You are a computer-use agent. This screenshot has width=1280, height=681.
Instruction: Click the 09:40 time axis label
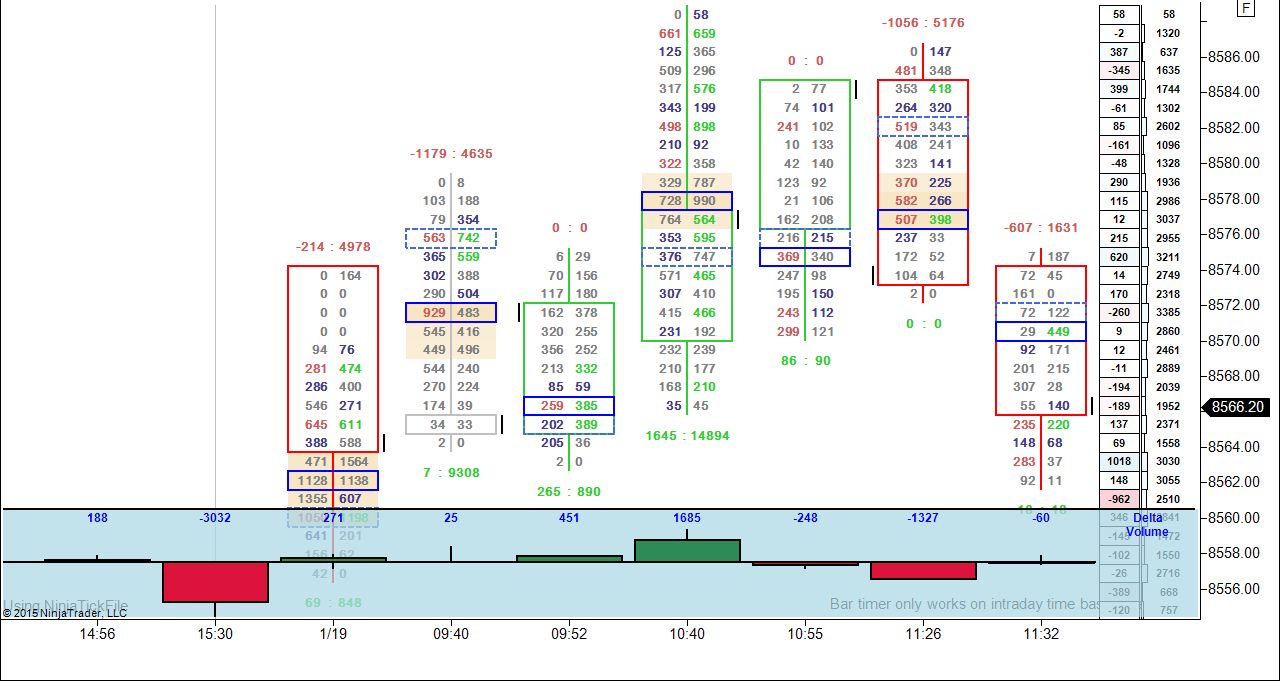tap(451, 634)
